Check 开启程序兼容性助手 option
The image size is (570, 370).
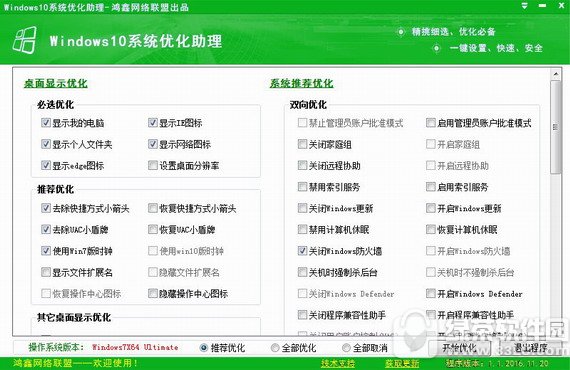click(431, 315)
